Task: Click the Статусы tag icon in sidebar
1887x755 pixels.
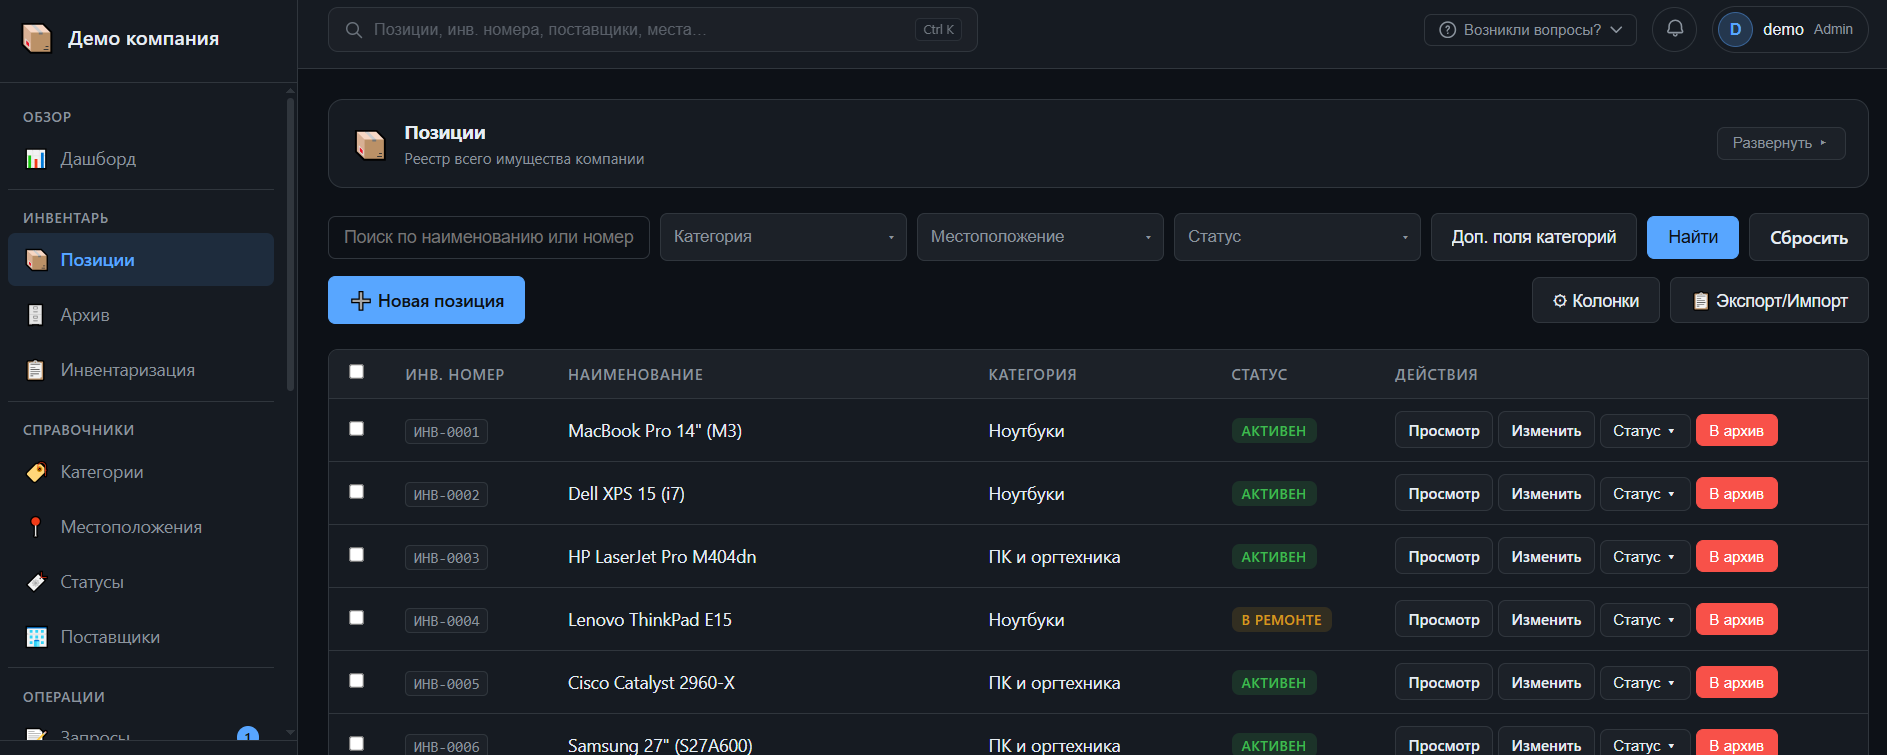Action: pyautogui.click(x=36, y=582)
